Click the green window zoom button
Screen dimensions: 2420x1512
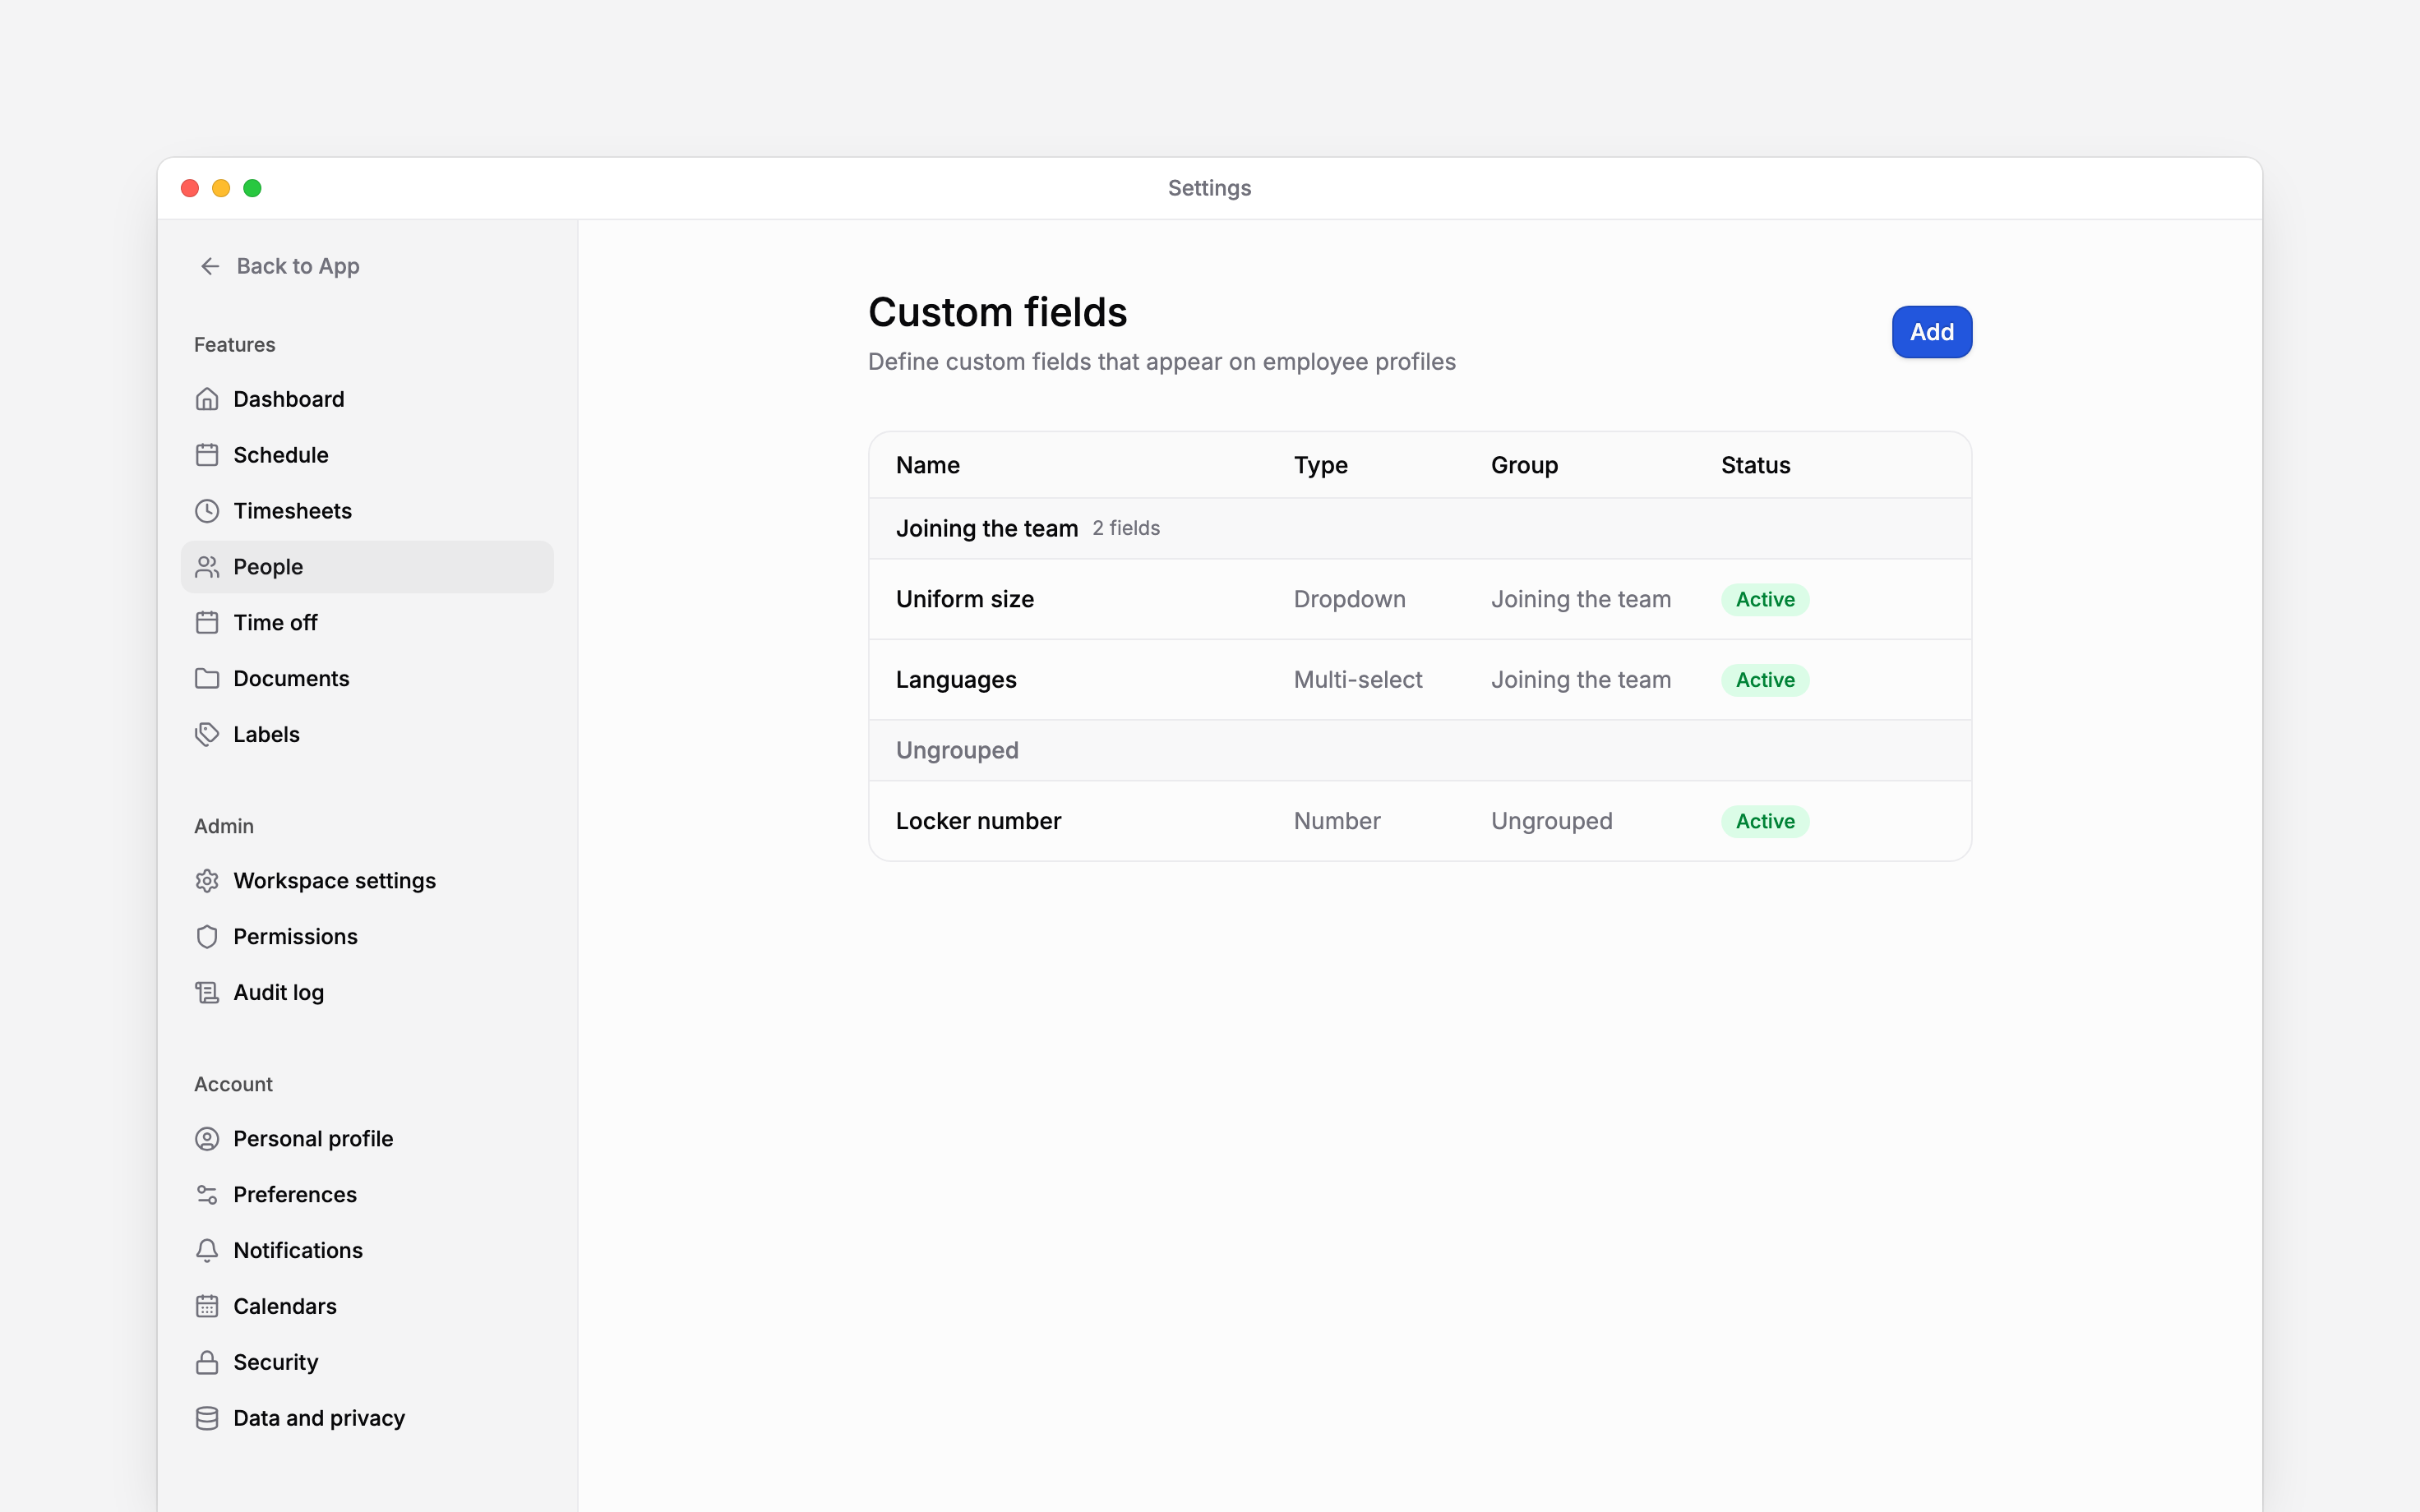tap(253, 188)
